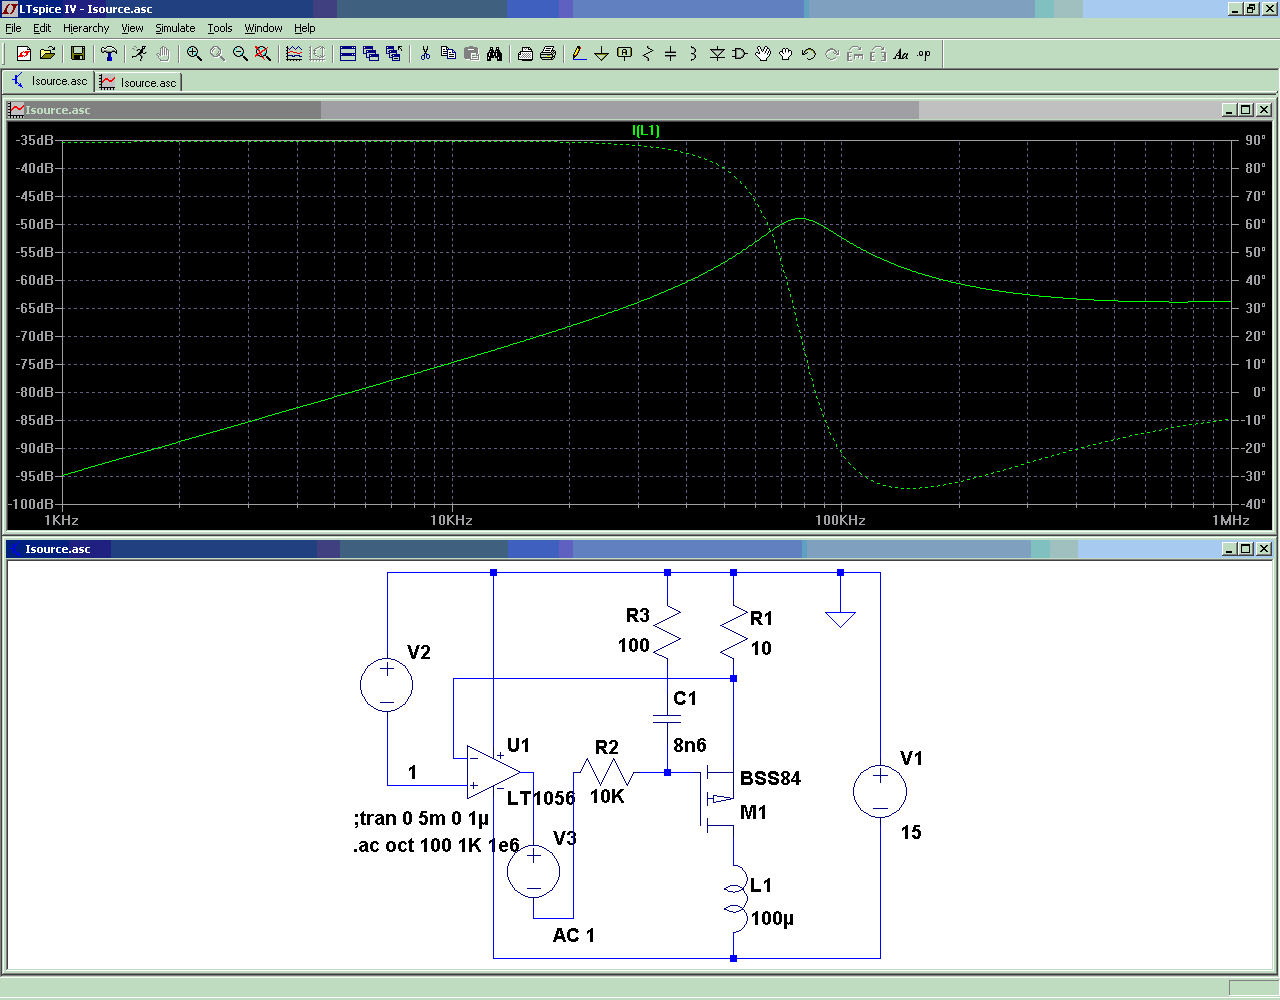This screenshot has width=1280, height=1000.
Task: Click the AC 1 source value
Action: (x=574, y=935)
